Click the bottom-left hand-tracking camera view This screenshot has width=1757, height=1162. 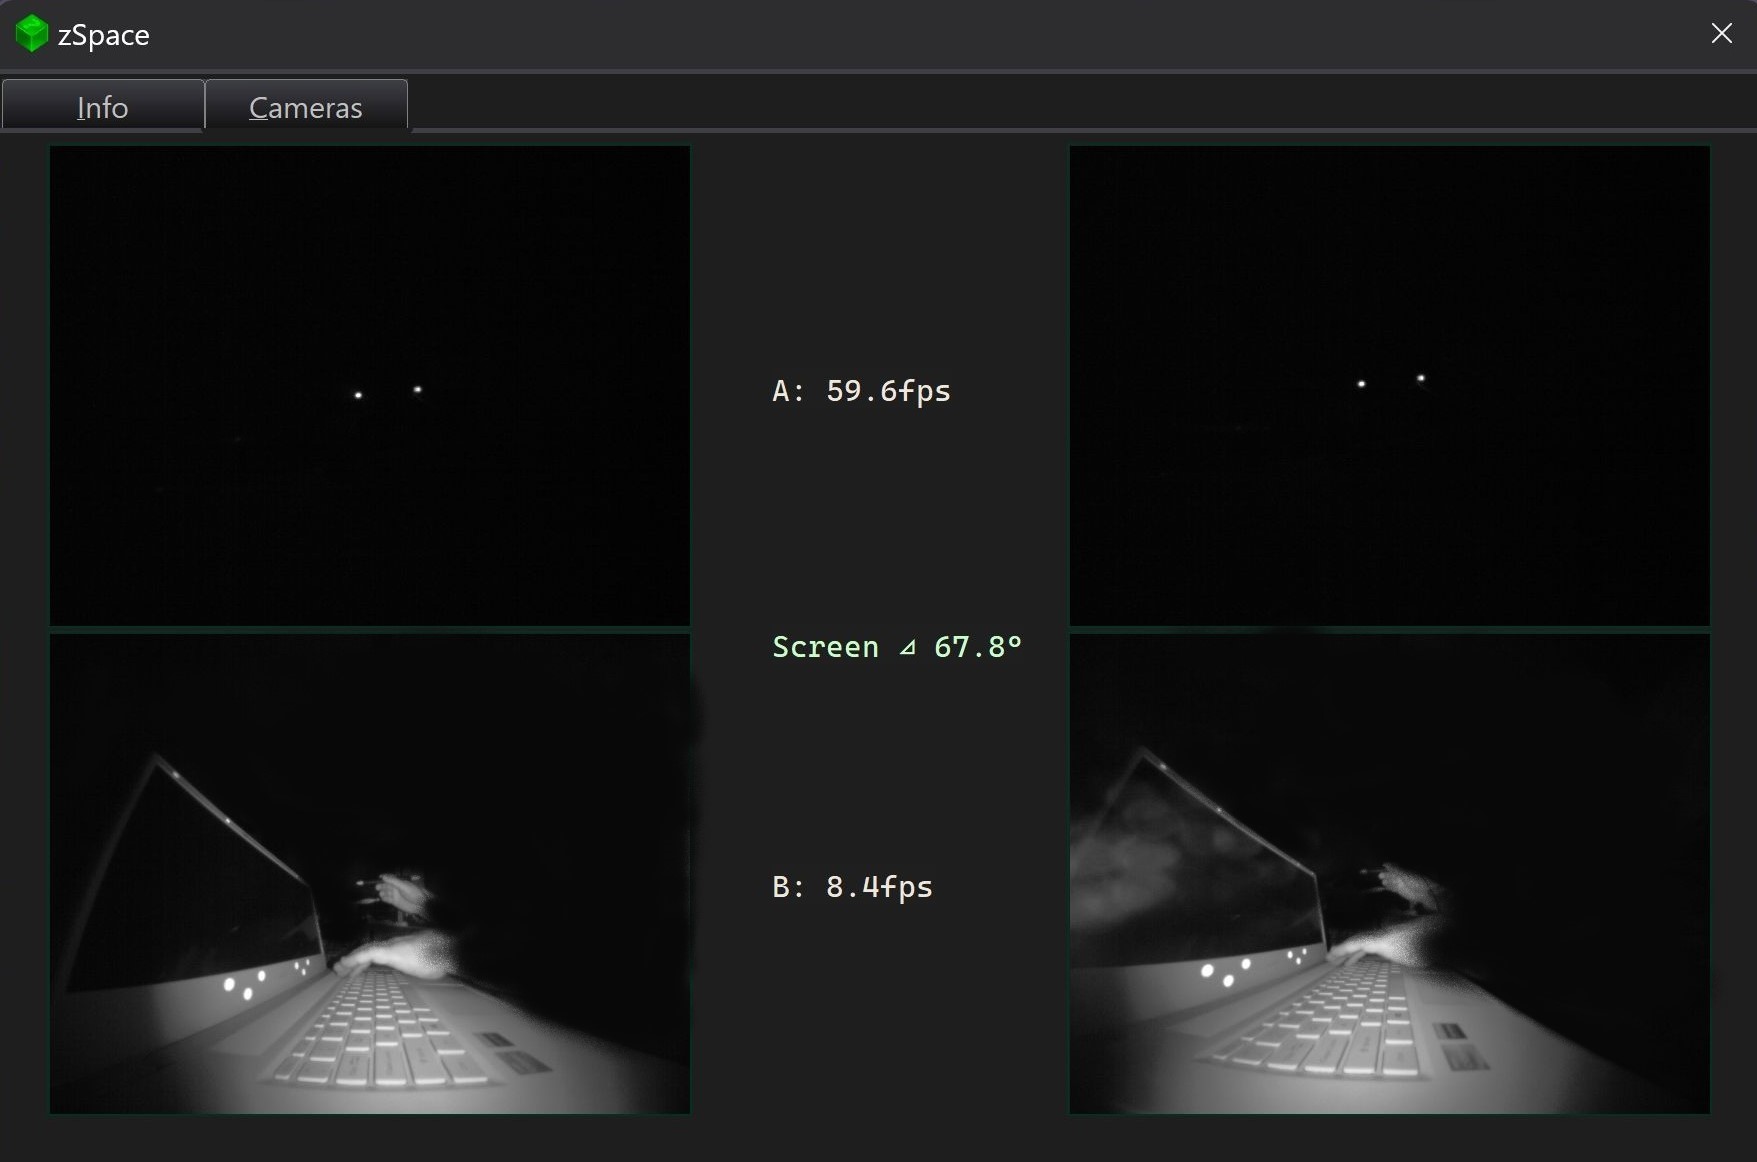tap(370, 872)
